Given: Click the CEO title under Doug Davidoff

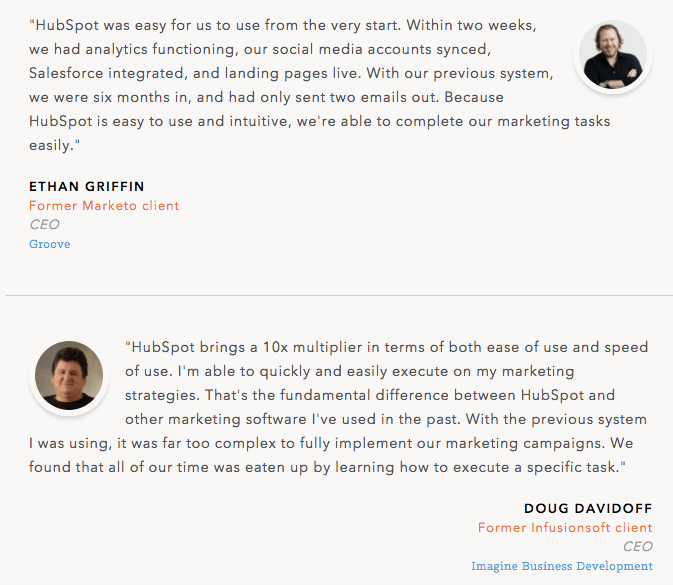Looking at the screenshot, I should tap(637, 547).
